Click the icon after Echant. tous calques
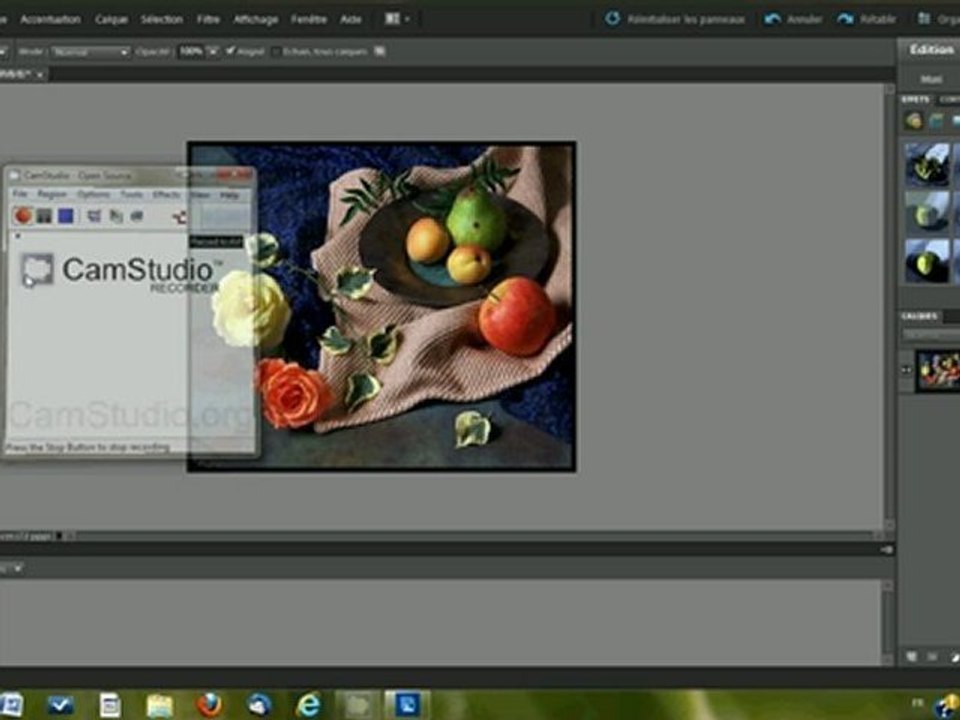 point(380,51)
